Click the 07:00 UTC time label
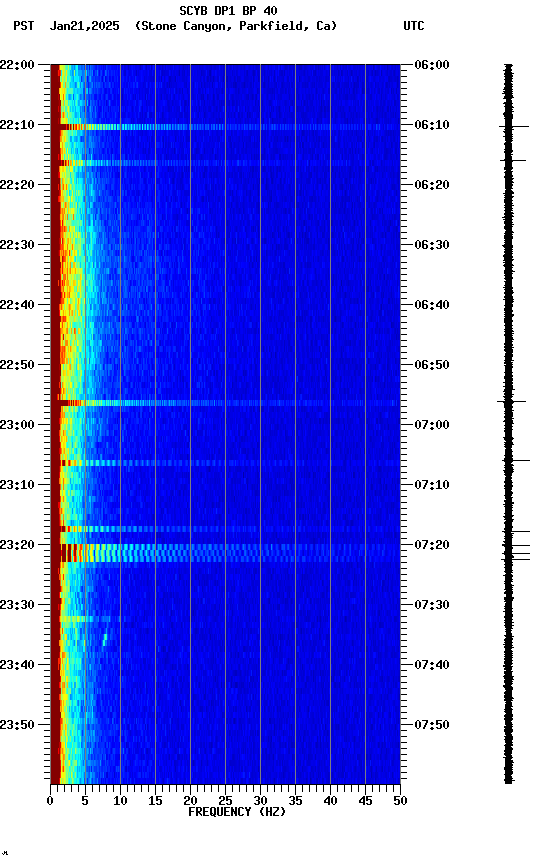Screen dimensions: 552x864 [431, 425]
